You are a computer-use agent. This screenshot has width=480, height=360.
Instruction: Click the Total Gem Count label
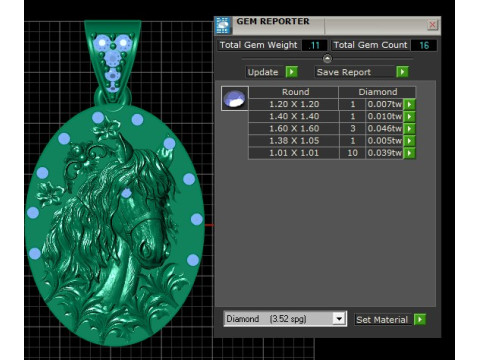click(370, 45)
